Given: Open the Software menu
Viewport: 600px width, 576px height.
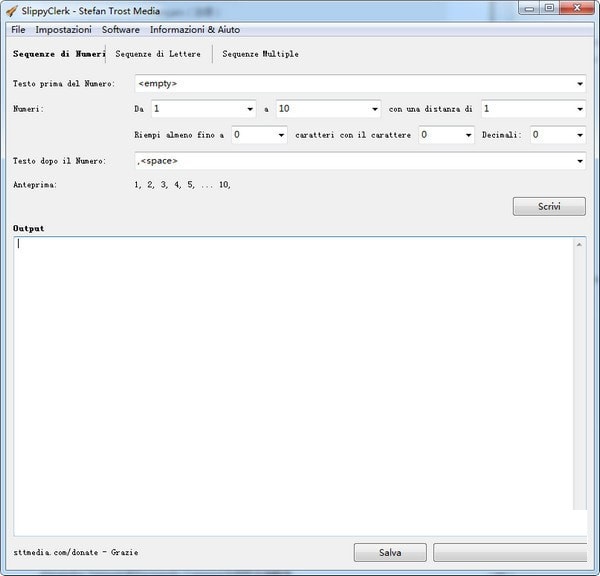Looking at the screenshot, I should pos(121,30).
